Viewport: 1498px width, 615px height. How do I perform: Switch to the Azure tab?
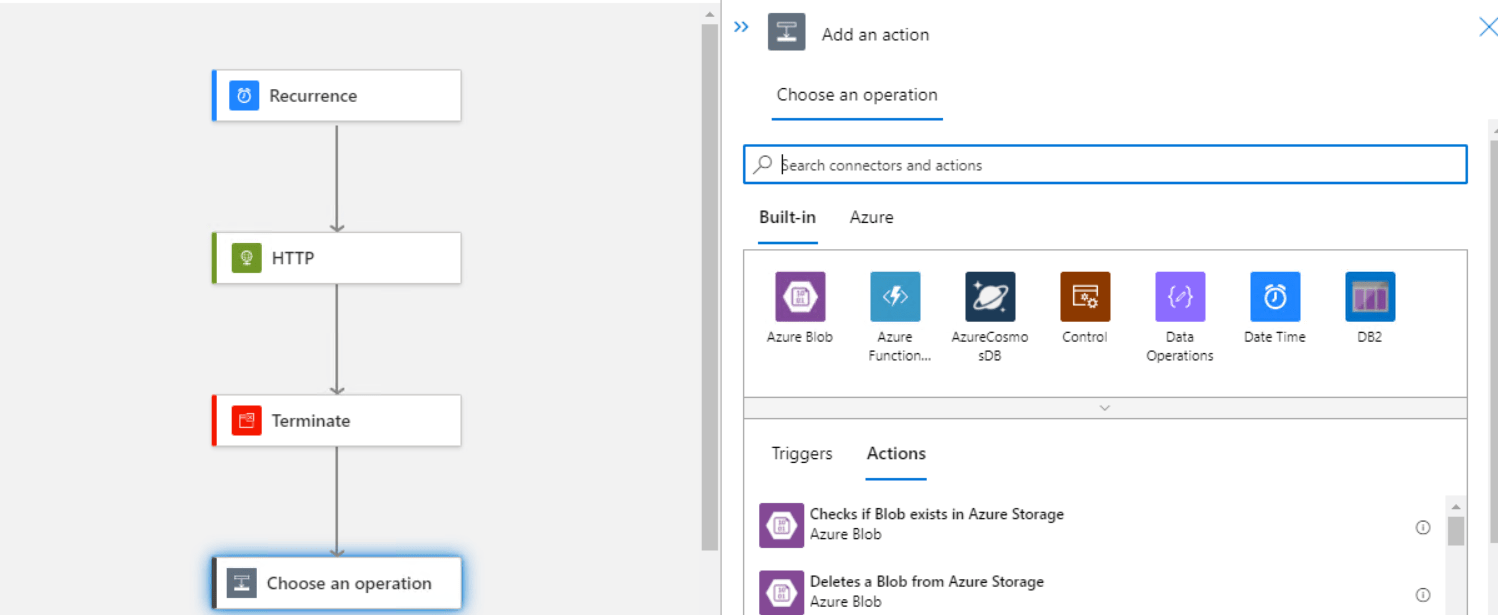click(871, 217)
